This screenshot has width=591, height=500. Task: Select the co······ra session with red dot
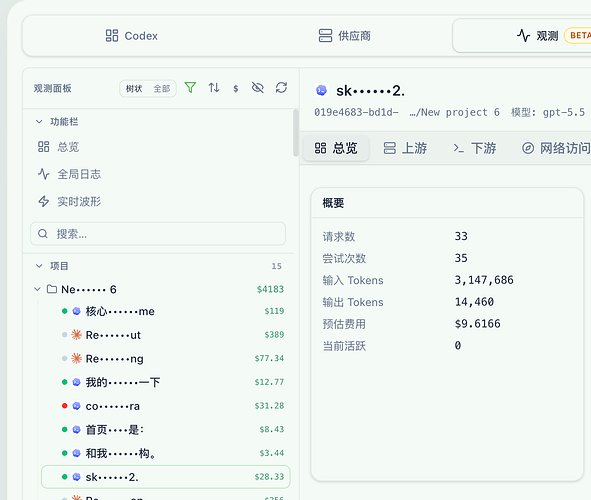click(x=166, y=406)
